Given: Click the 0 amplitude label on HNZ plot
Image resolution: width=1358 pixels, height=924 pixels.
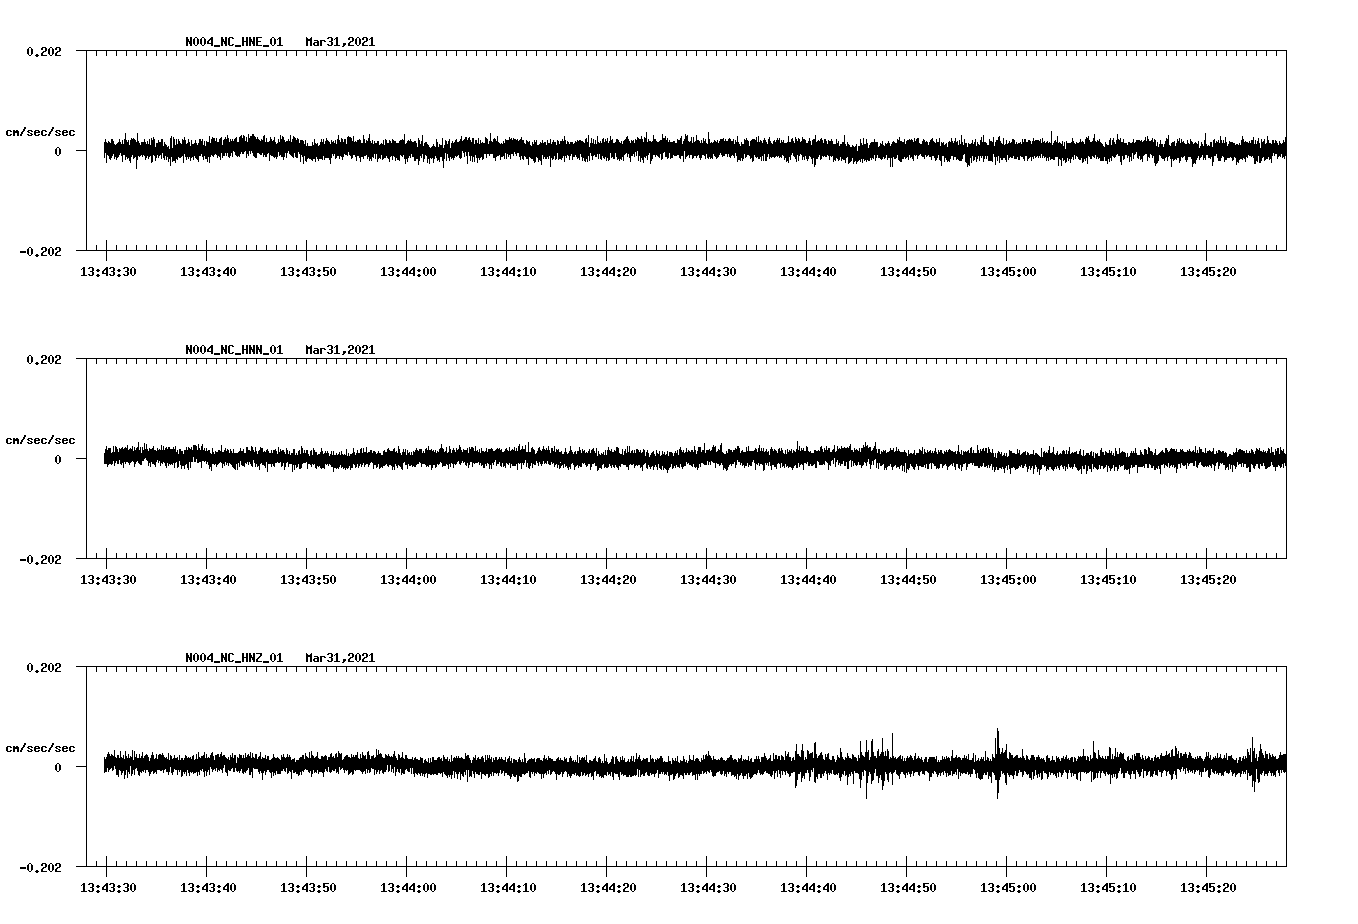Looking at the screenshot, I should [56, 767].
